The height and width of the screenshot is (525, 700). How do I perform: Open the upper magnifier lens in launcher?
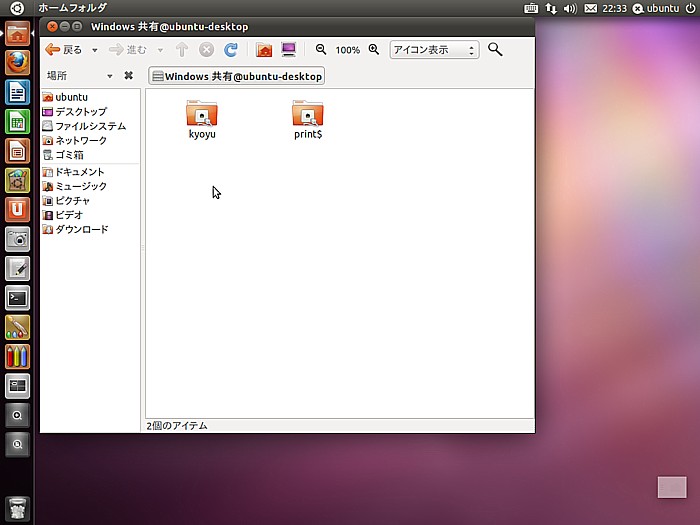coord(17,415)
